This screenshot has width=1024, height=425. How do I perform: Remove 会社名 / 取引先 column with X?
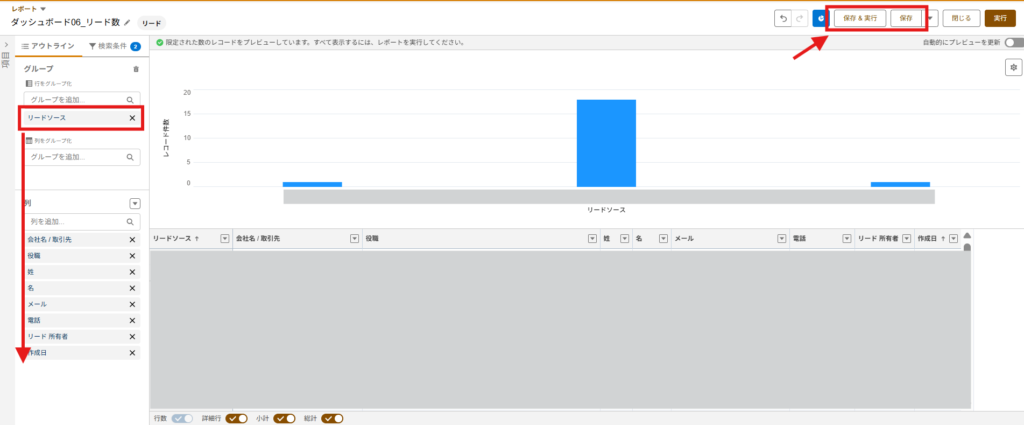pyautogui.click(x=132, y=240)
